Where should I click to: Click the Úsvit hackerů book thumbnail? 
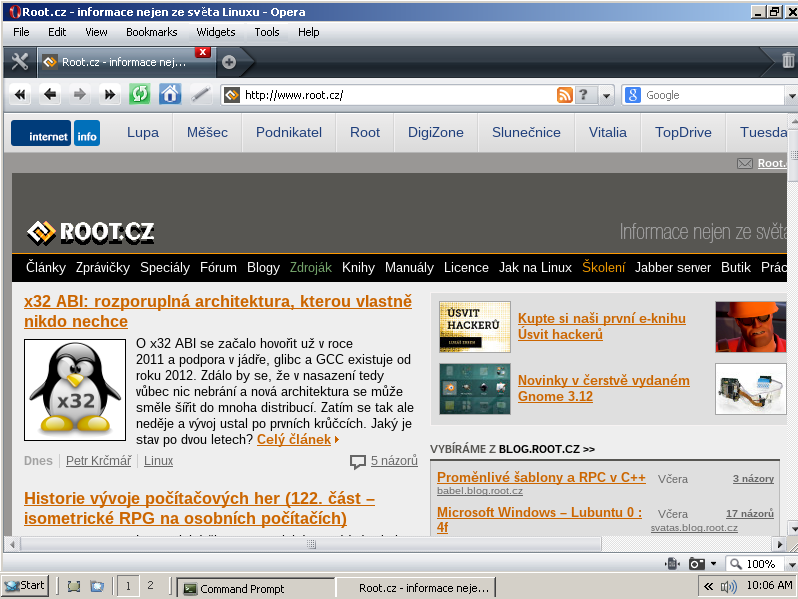(x=475, y=327)
